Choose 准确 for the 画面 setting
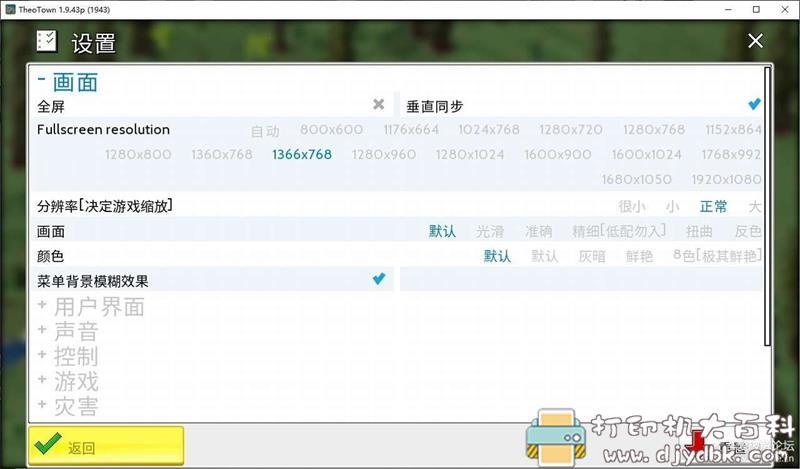Viewport: 800px width, 469px height. (538, 231)
